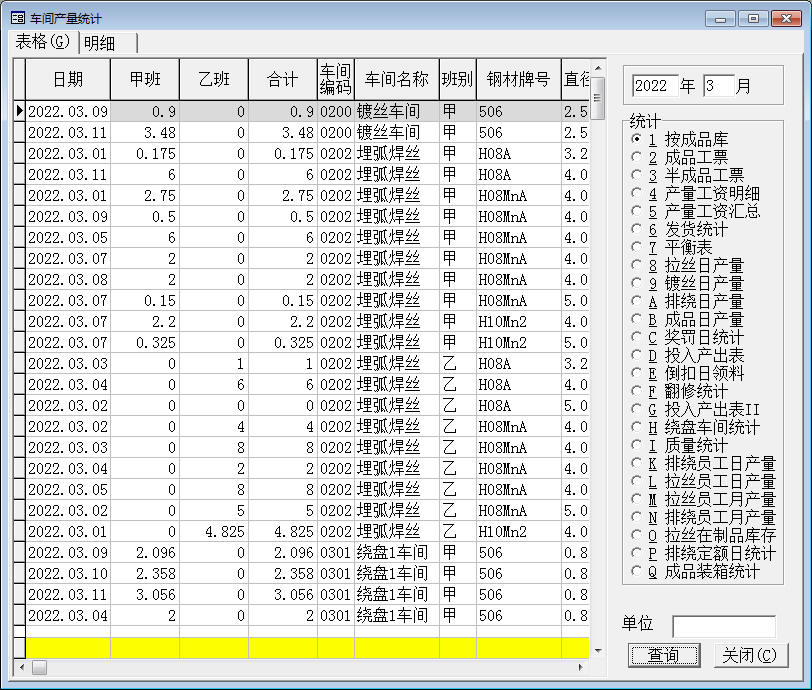Click the 关闭(C) button
The width and height of the screenshot is (812, 690).
click(750, 656)
